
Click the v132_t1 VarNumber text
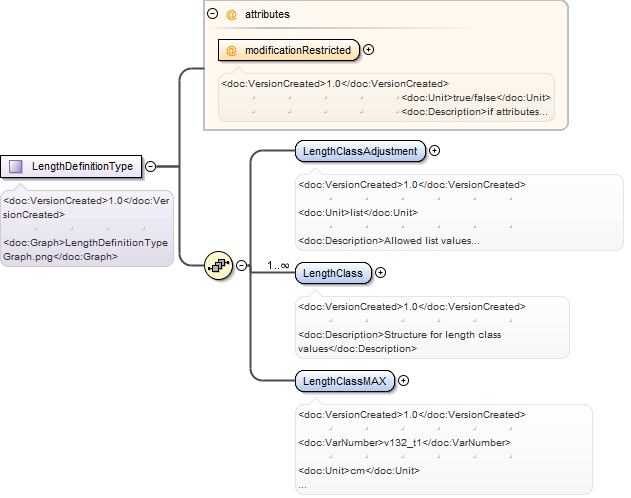coord(403,442)
